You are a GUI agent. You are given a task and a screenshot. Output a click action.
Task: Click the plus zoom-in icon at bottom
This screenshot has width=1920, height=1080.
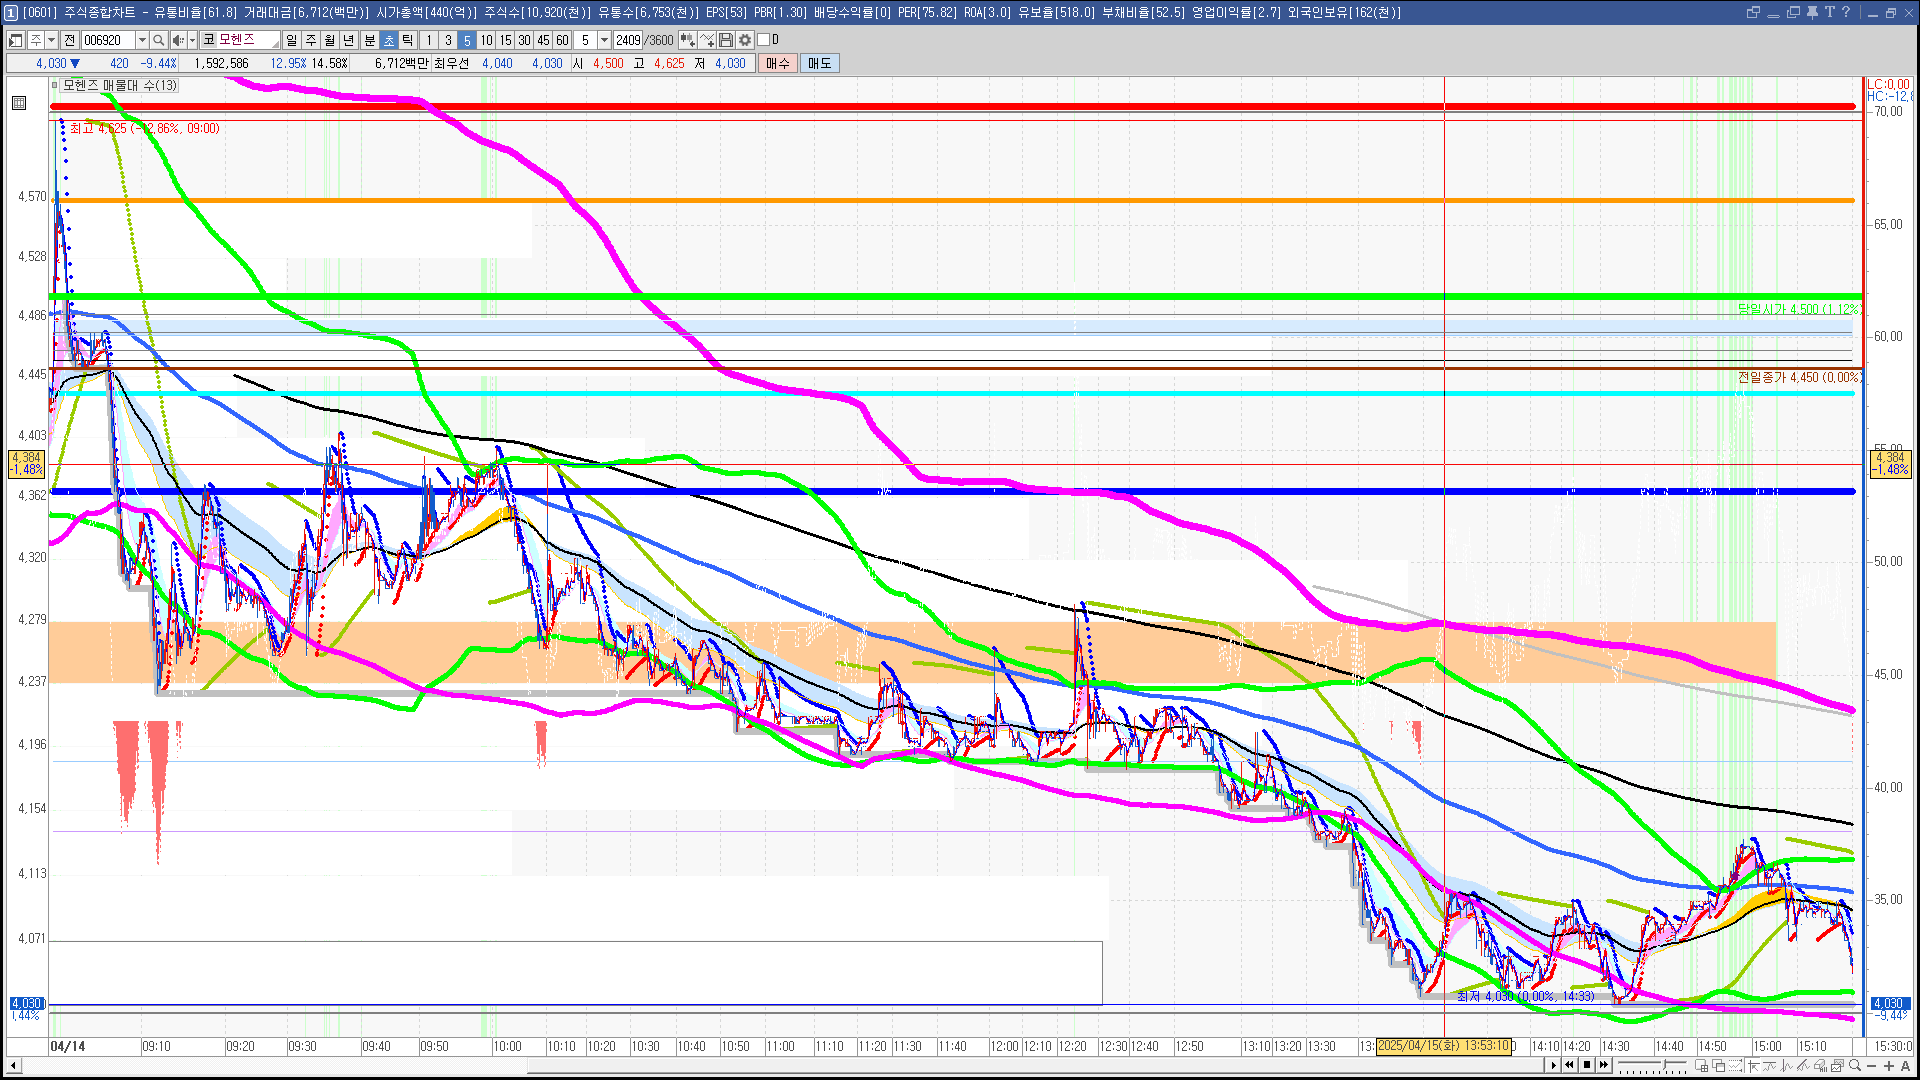pos(1889,1066)
